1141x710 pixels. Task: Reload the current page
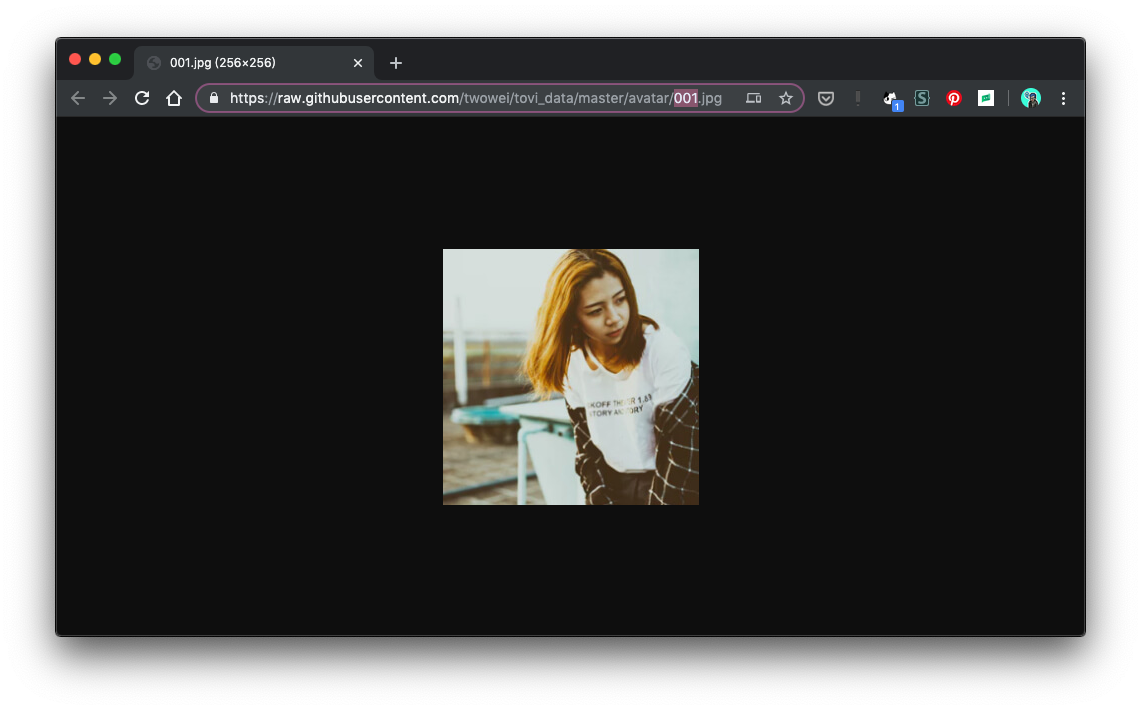[x=142, y=98]
